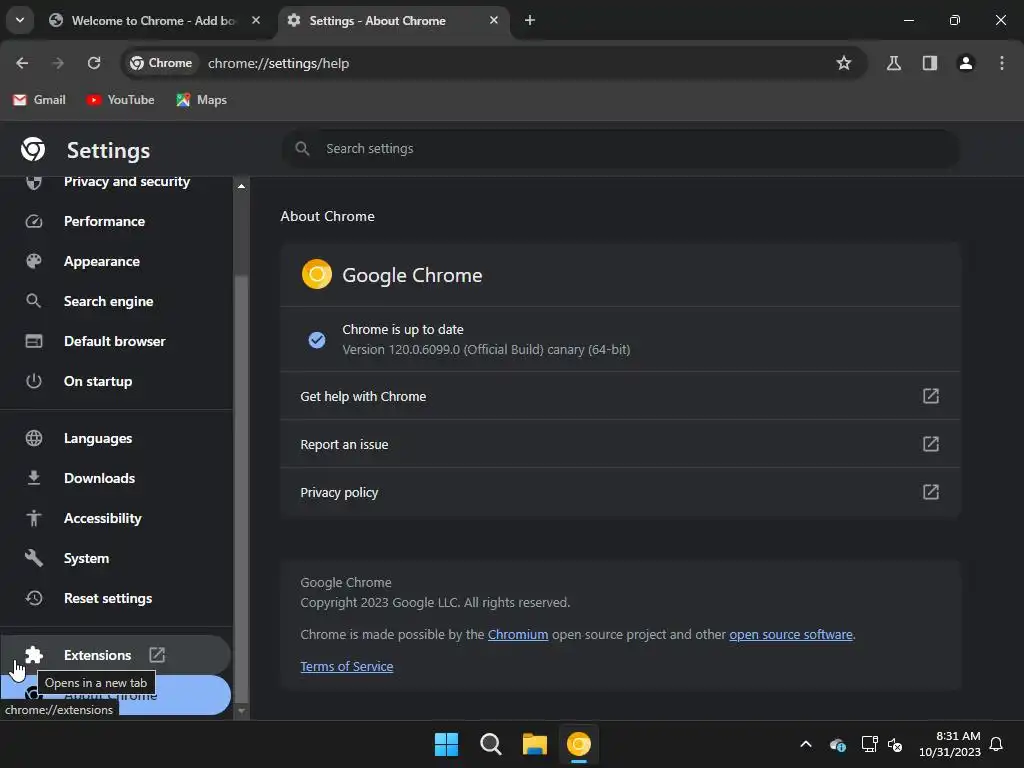This screenshot has height=768, width=1024.
Task: Bookmark this page with the star icon
Action: pos(844,63)
